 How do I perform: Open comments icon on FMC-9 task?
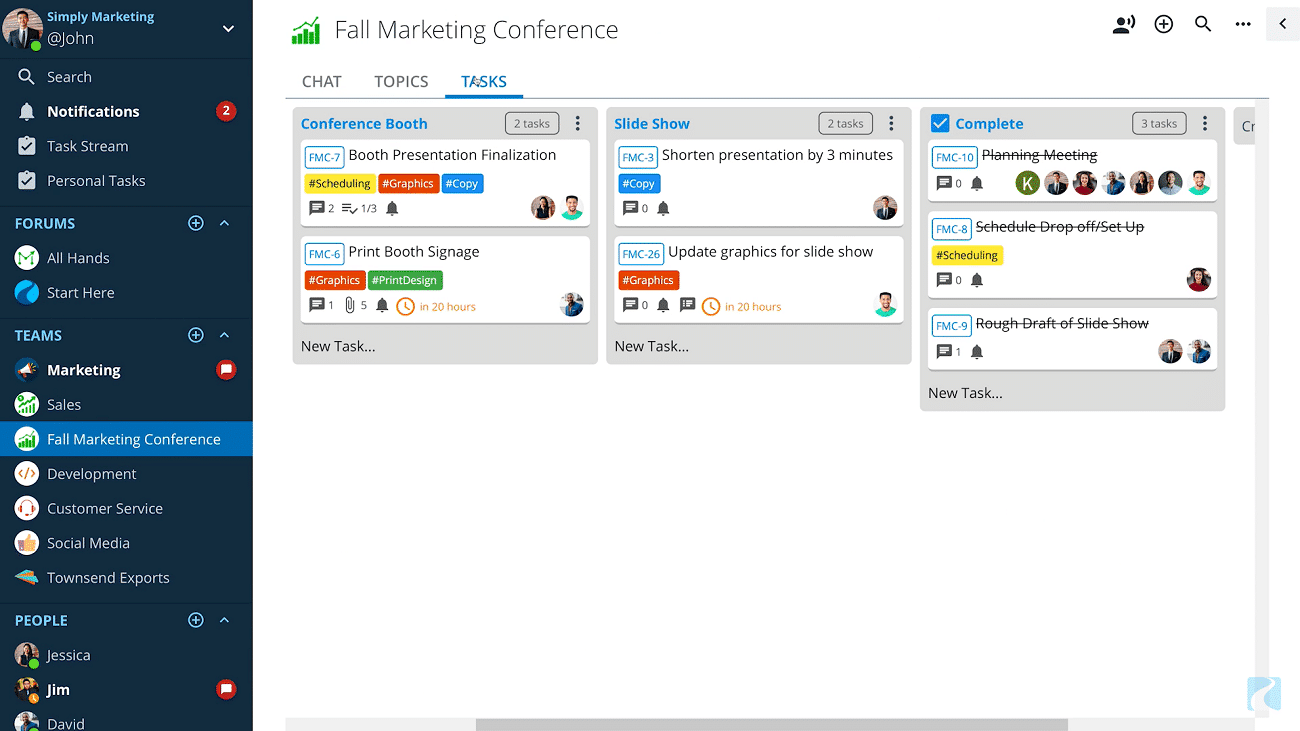click(x=944, y=352)
